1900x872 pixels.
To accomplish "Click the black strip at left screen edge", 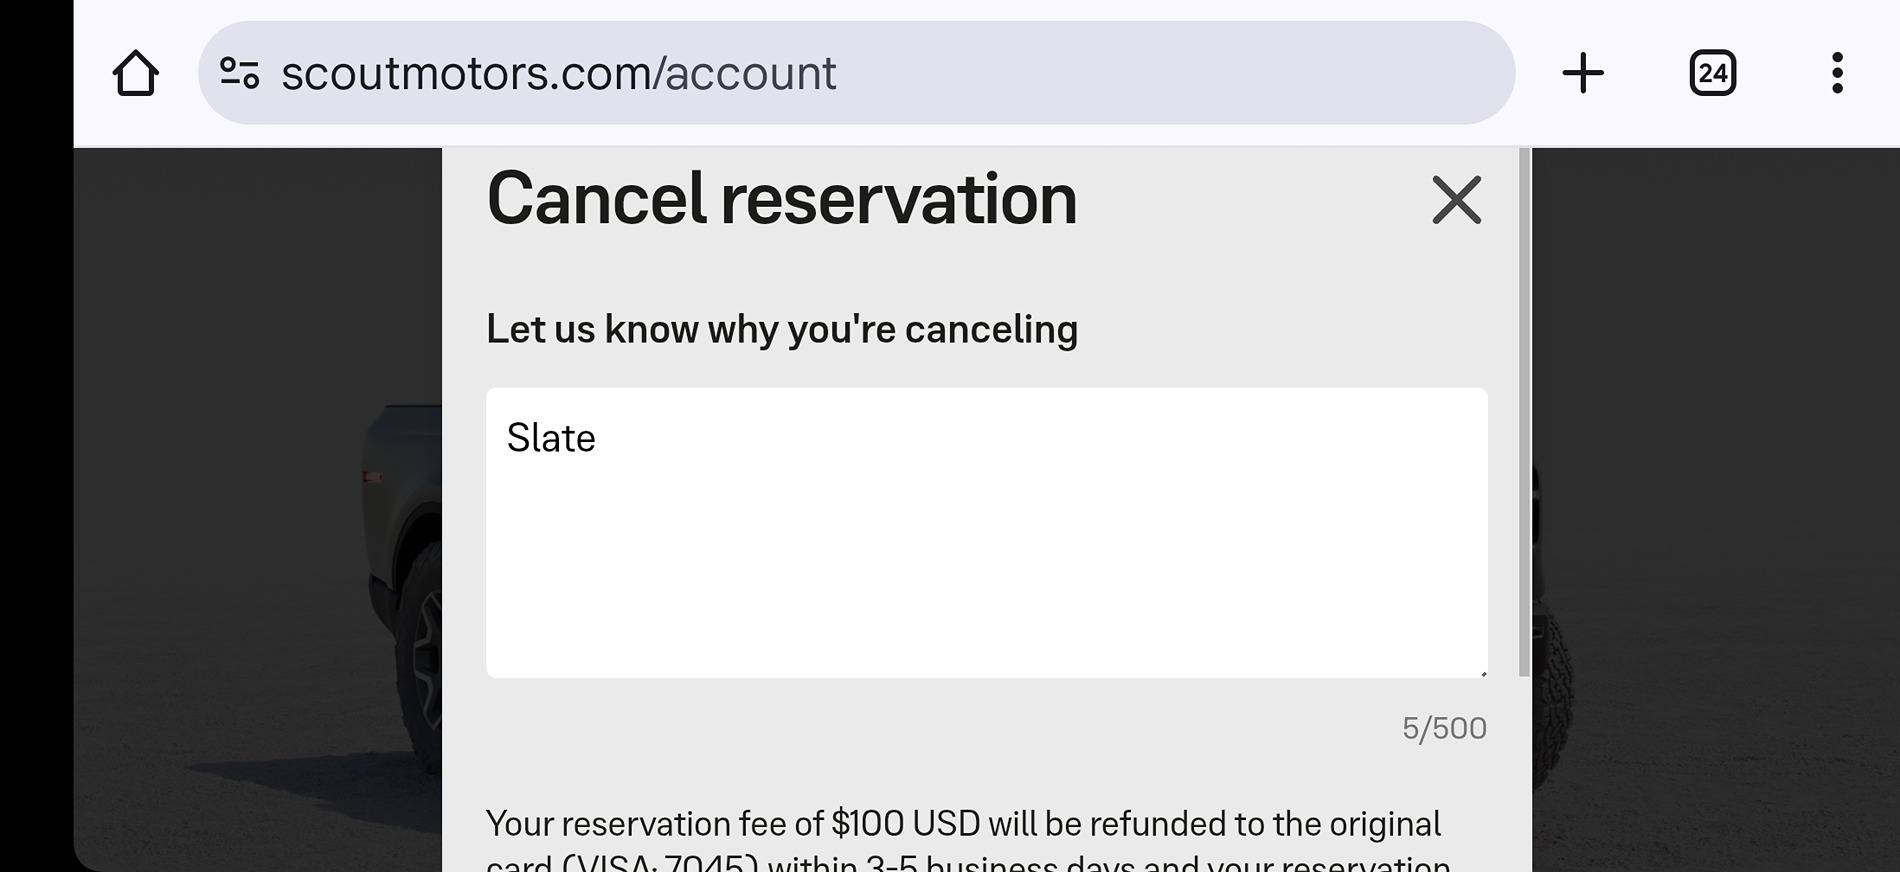I will click(x=36, y=436).
